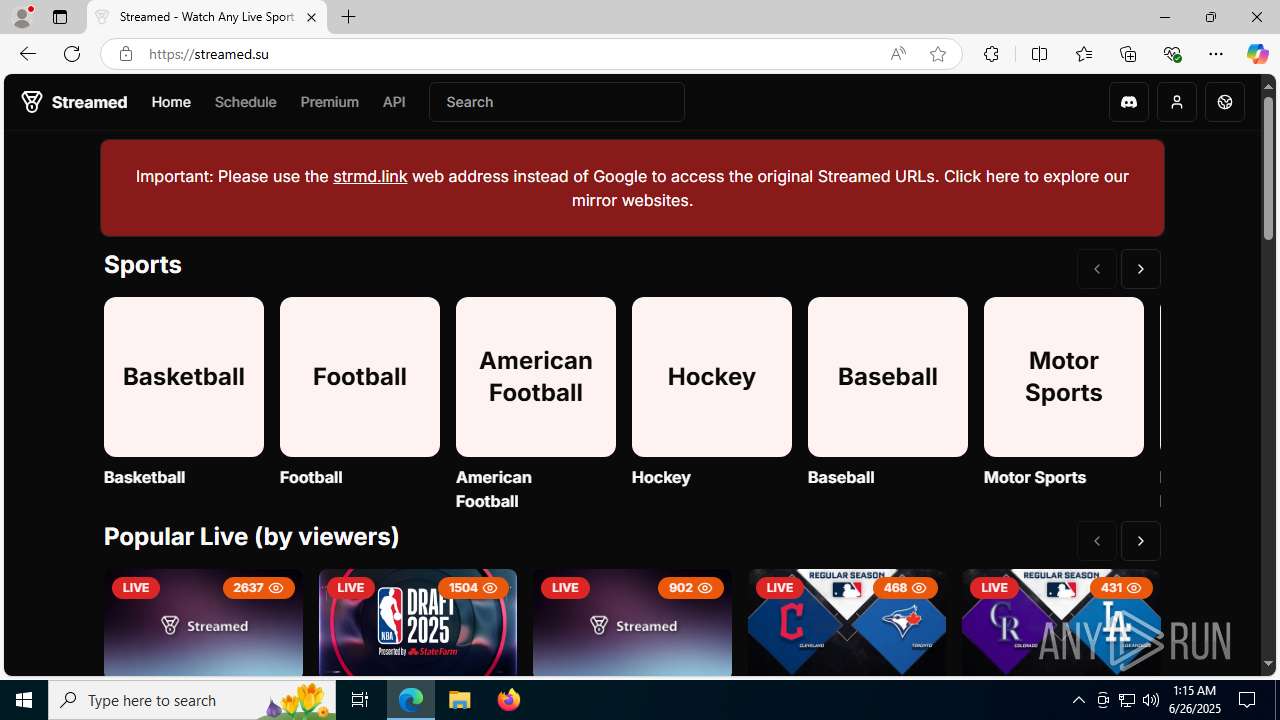
Task: Open Collections icon
Action: [x=1128, y=54]
